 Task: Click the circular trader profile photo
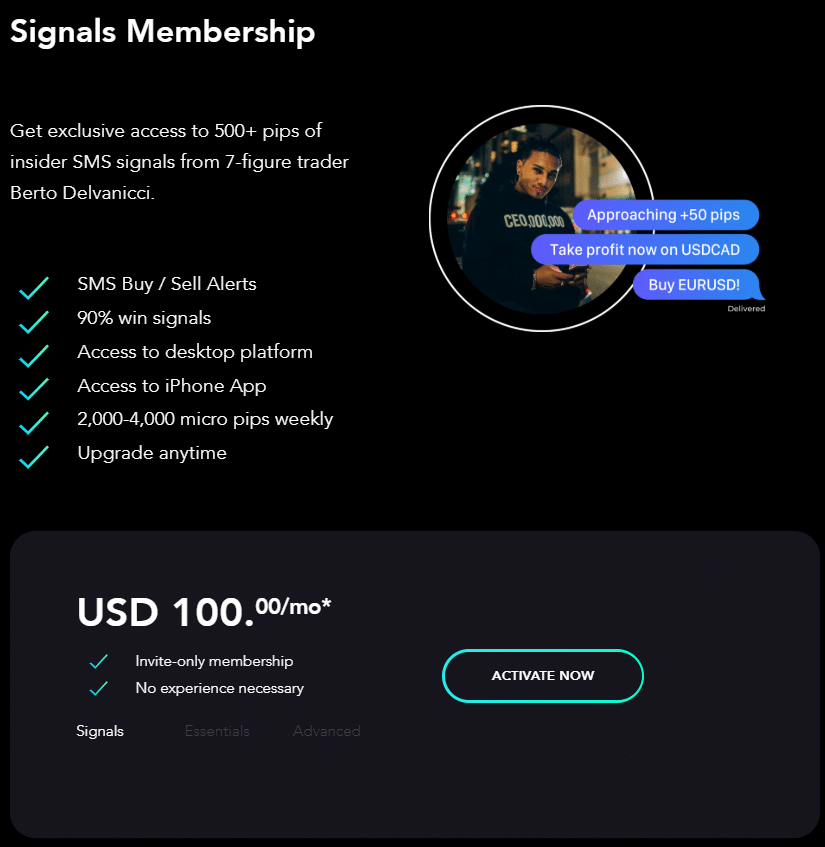542,218
